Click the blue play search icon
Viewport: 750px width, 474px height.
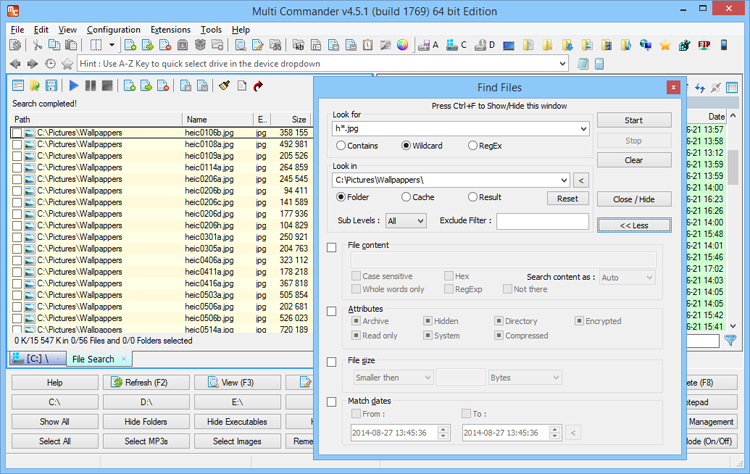coord(74,86)
